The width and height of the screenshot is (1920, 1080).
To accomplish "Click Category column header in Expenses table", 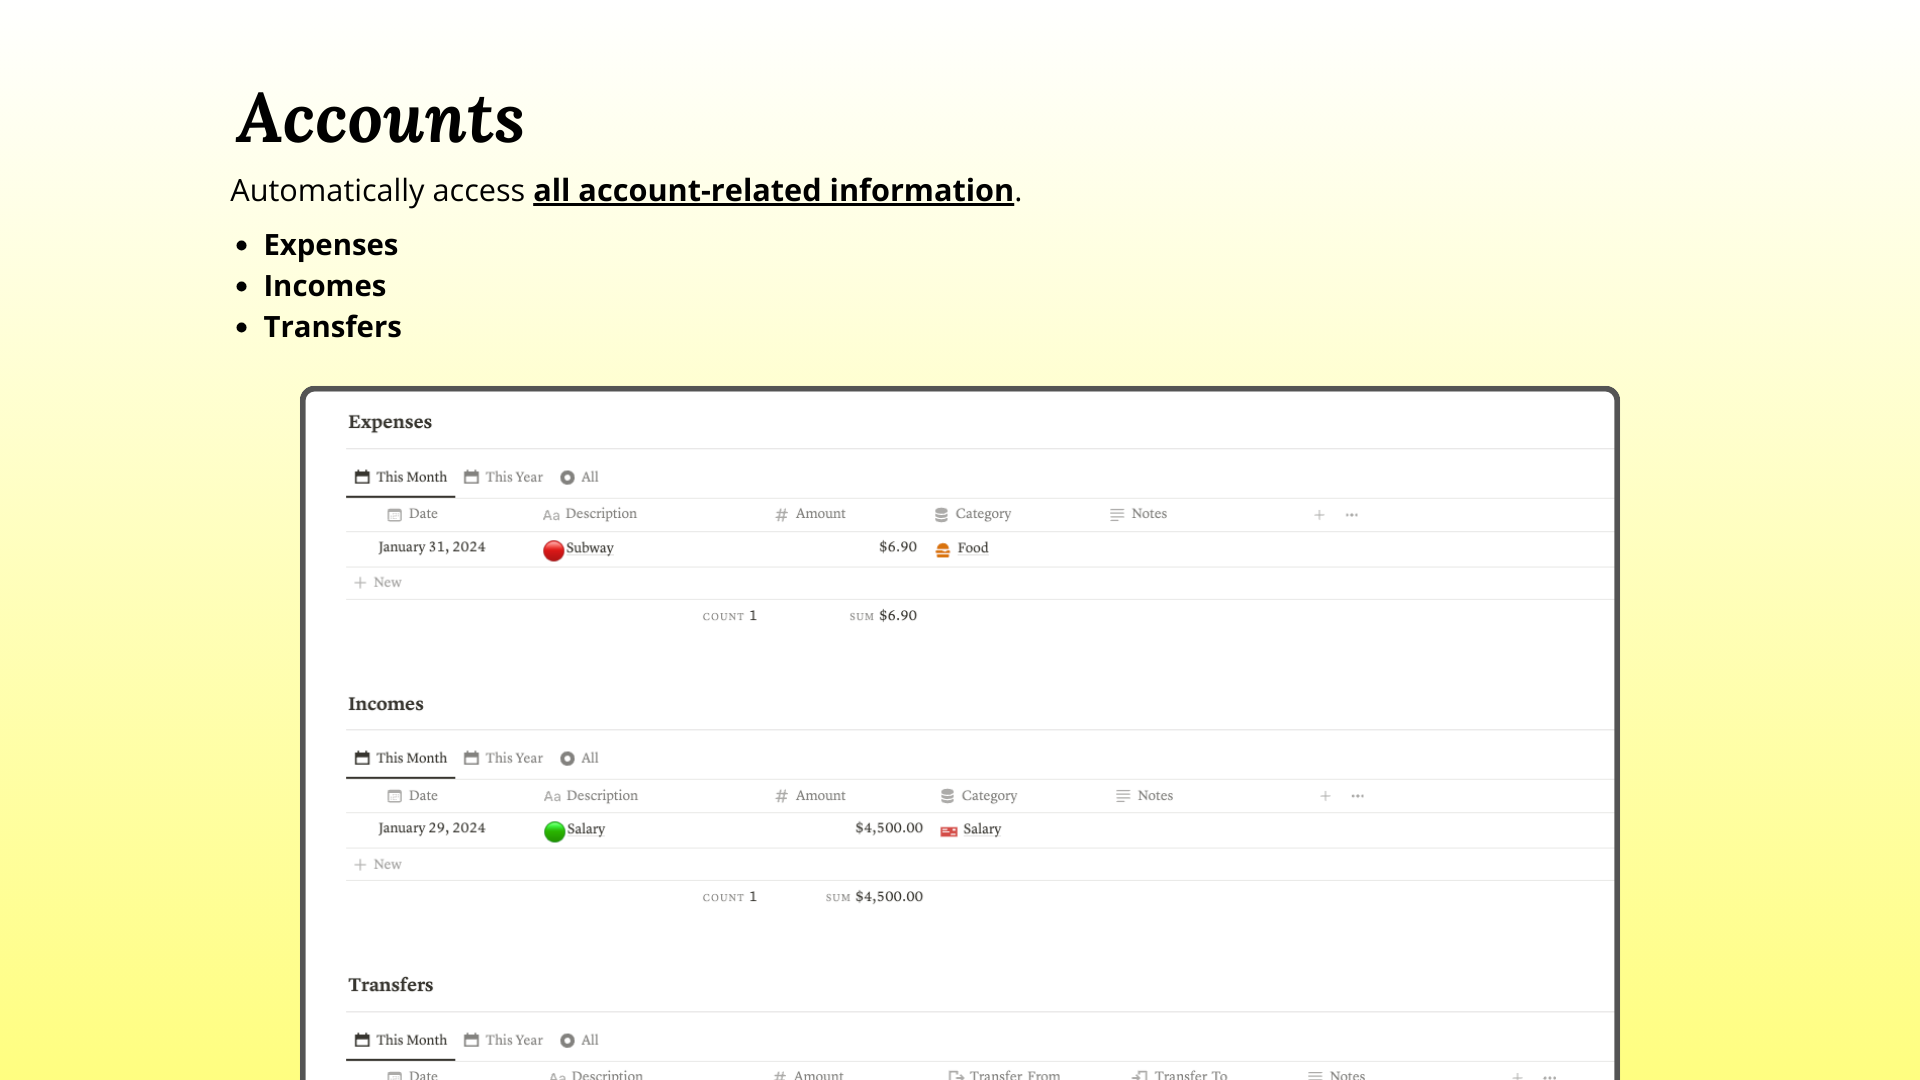I will (x=973, y=514).
